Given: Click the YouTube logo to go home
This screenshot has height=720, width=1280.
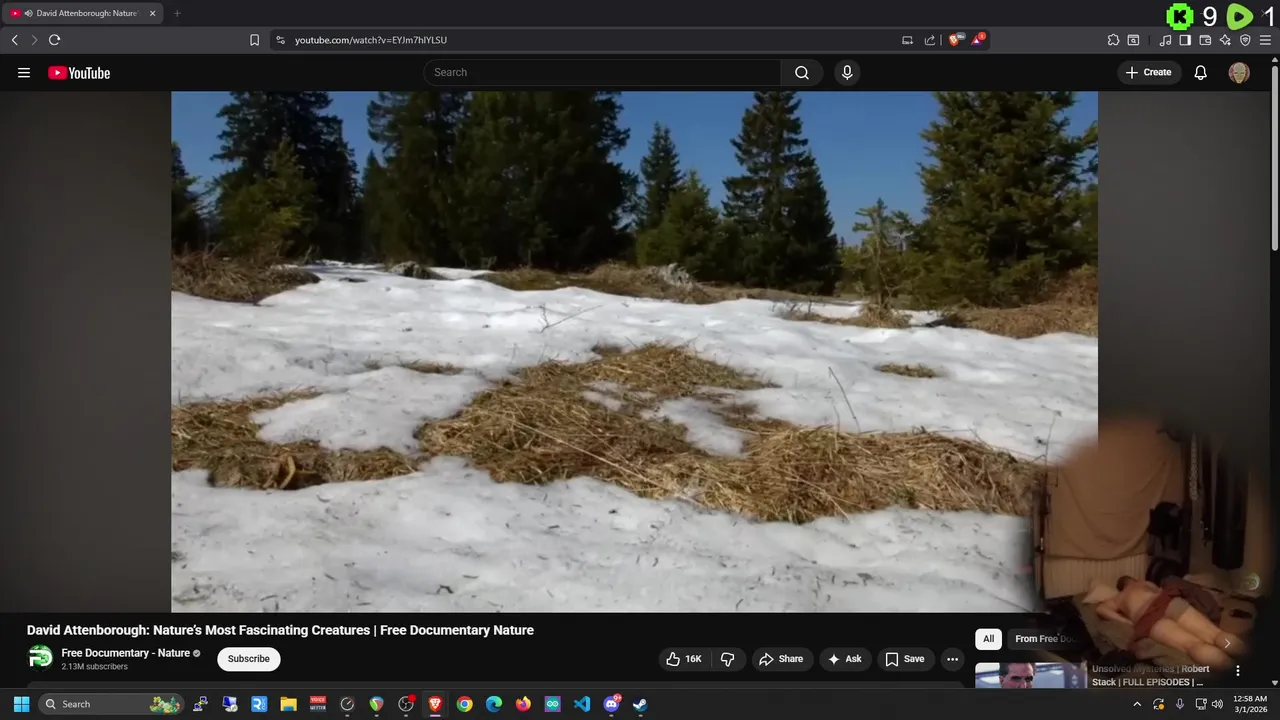Looking at the screenshot, I should pos(79,72).
